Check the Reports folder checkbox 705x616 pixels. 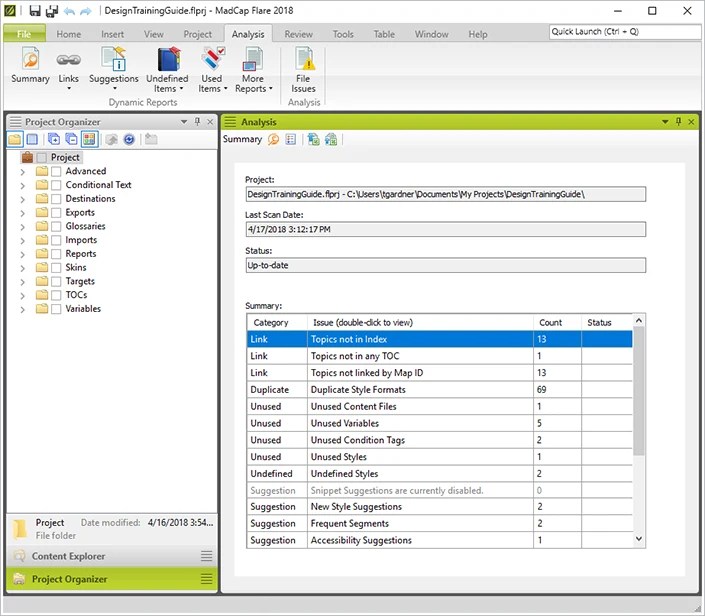point(56,254)
